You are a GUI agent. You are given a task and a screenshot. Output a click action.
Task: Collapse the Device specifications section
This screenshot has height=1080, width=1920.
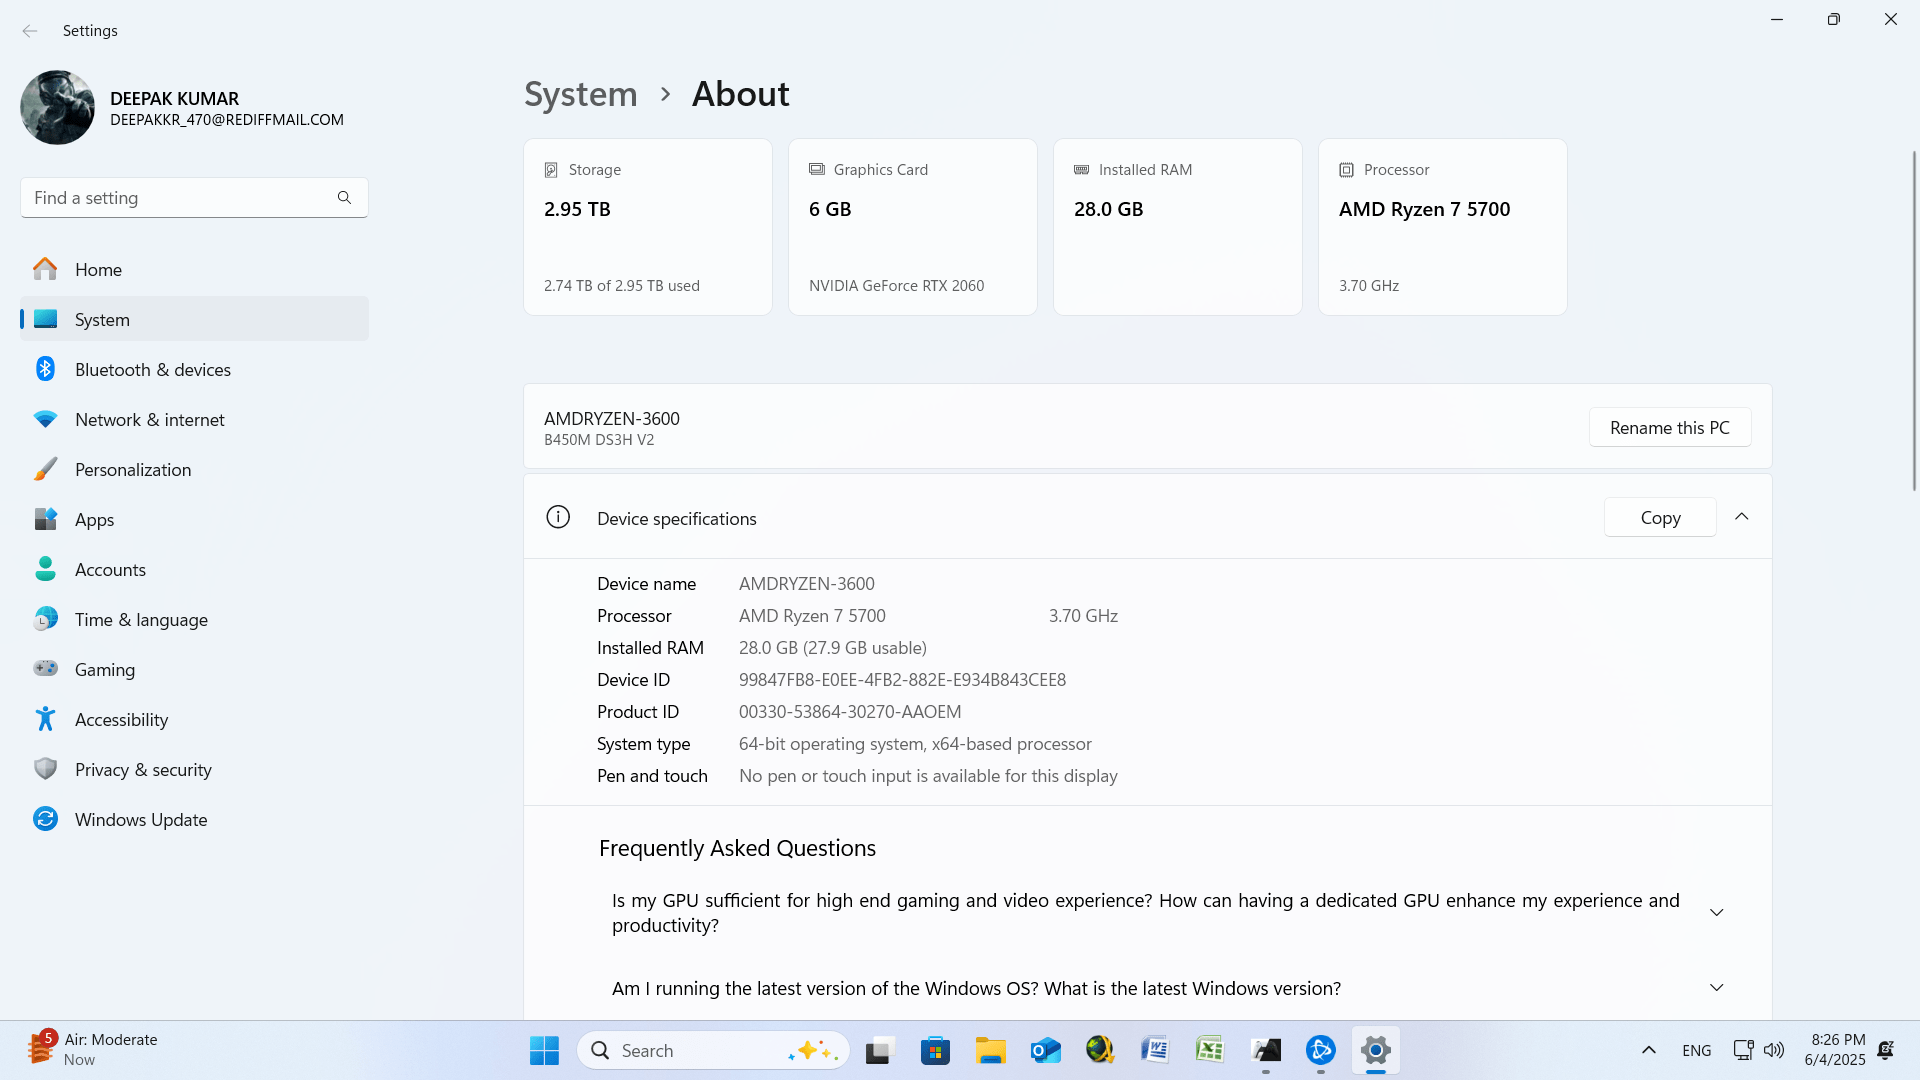(x=1742, y=517)
